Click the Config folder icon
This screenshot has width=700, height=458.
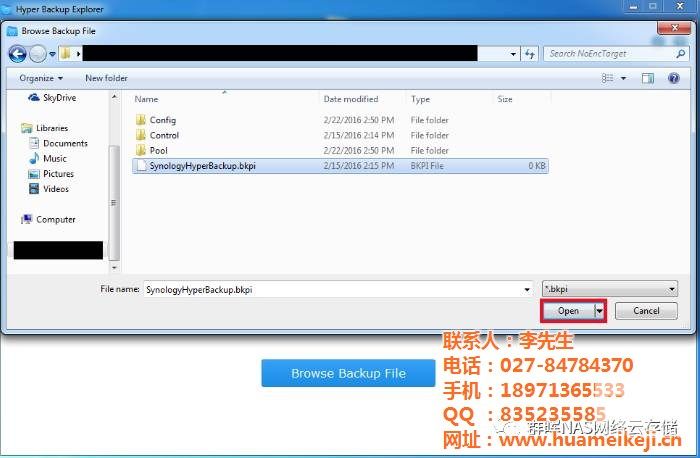(141, 120)
